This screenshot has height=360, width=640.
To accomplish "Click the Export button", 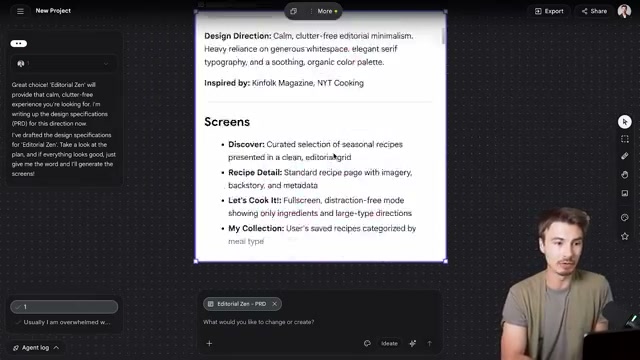I will tap(549, 11).
